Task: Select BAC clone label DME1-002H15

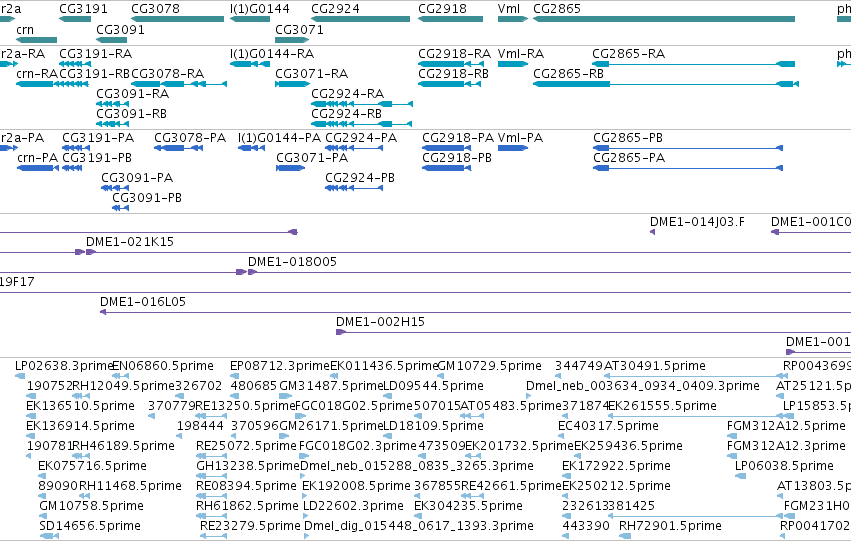Action: tap(380, 322)
